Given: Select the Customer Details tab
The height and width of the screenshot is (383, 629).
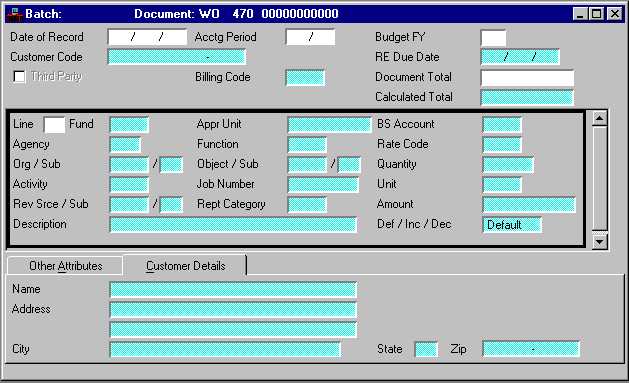Looking at the screenshot, I should pyautogui.click(x=185, y=266).
